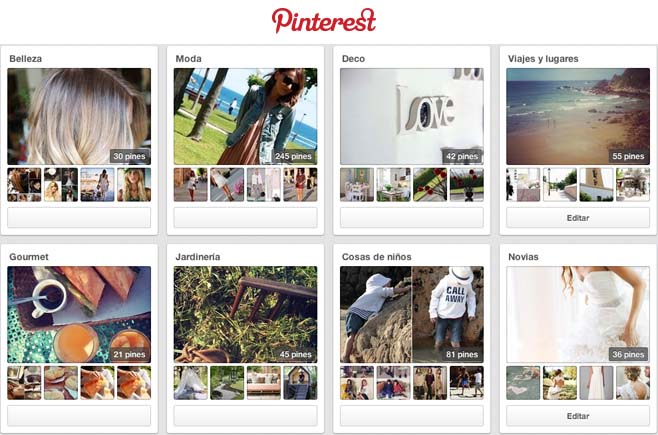The image size is (658, 435).
Task: Click Editar under Viajes y lugares
Action: pyautogui.click(x=578, y=218)
